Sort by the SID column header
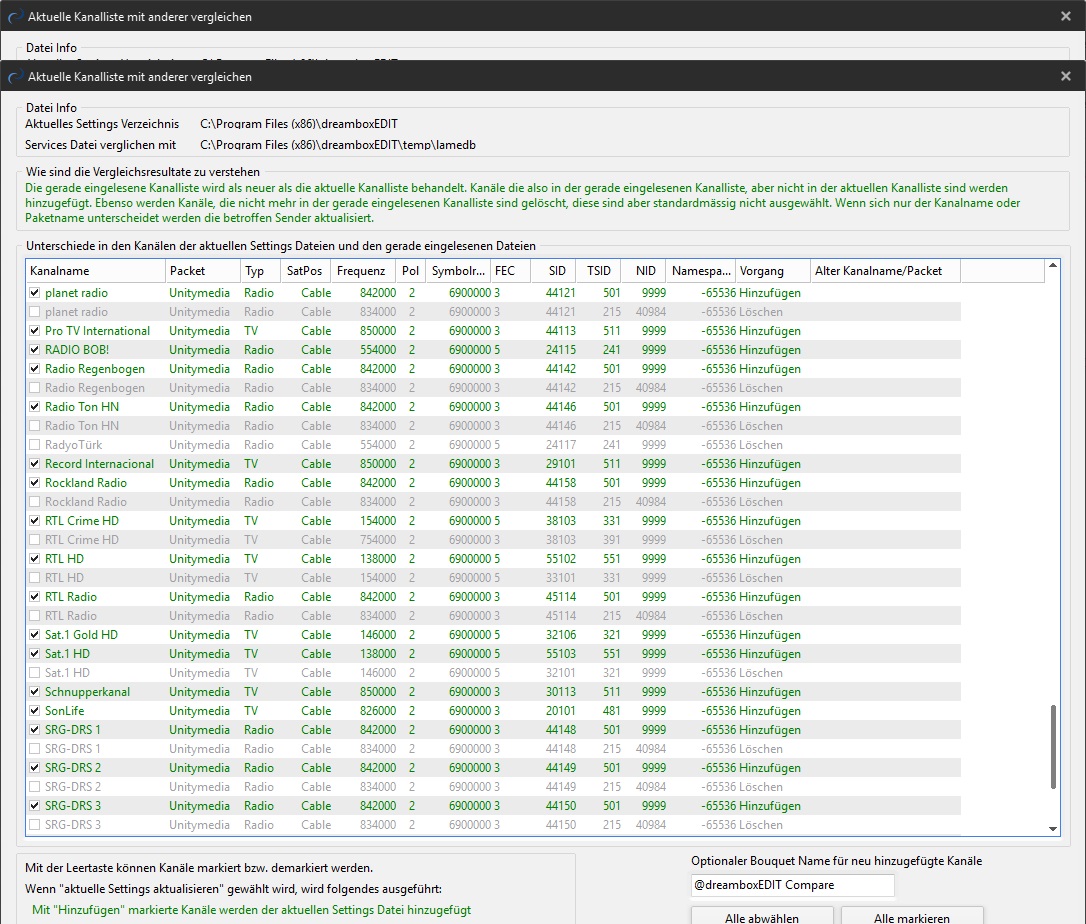This screenshot has width=1086, height=924. click(x=556, y=271)
